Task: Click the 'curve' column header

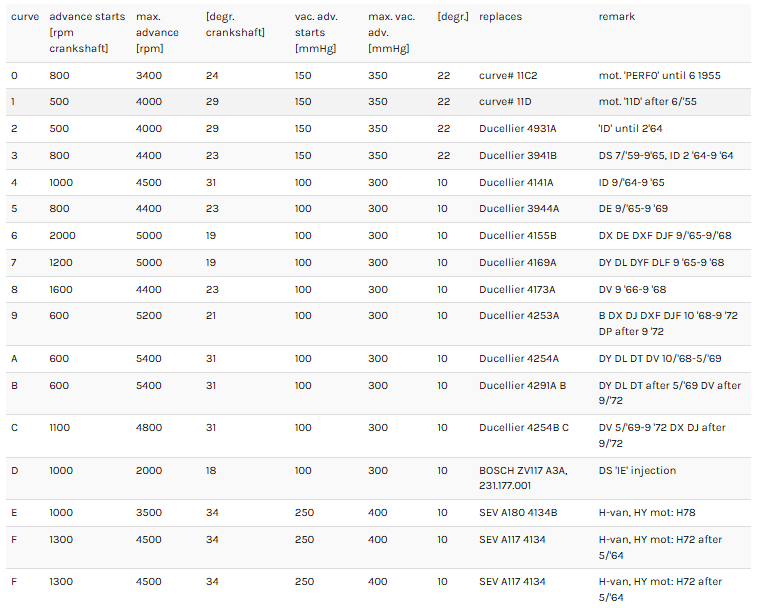Action: [x=25, y=16]
